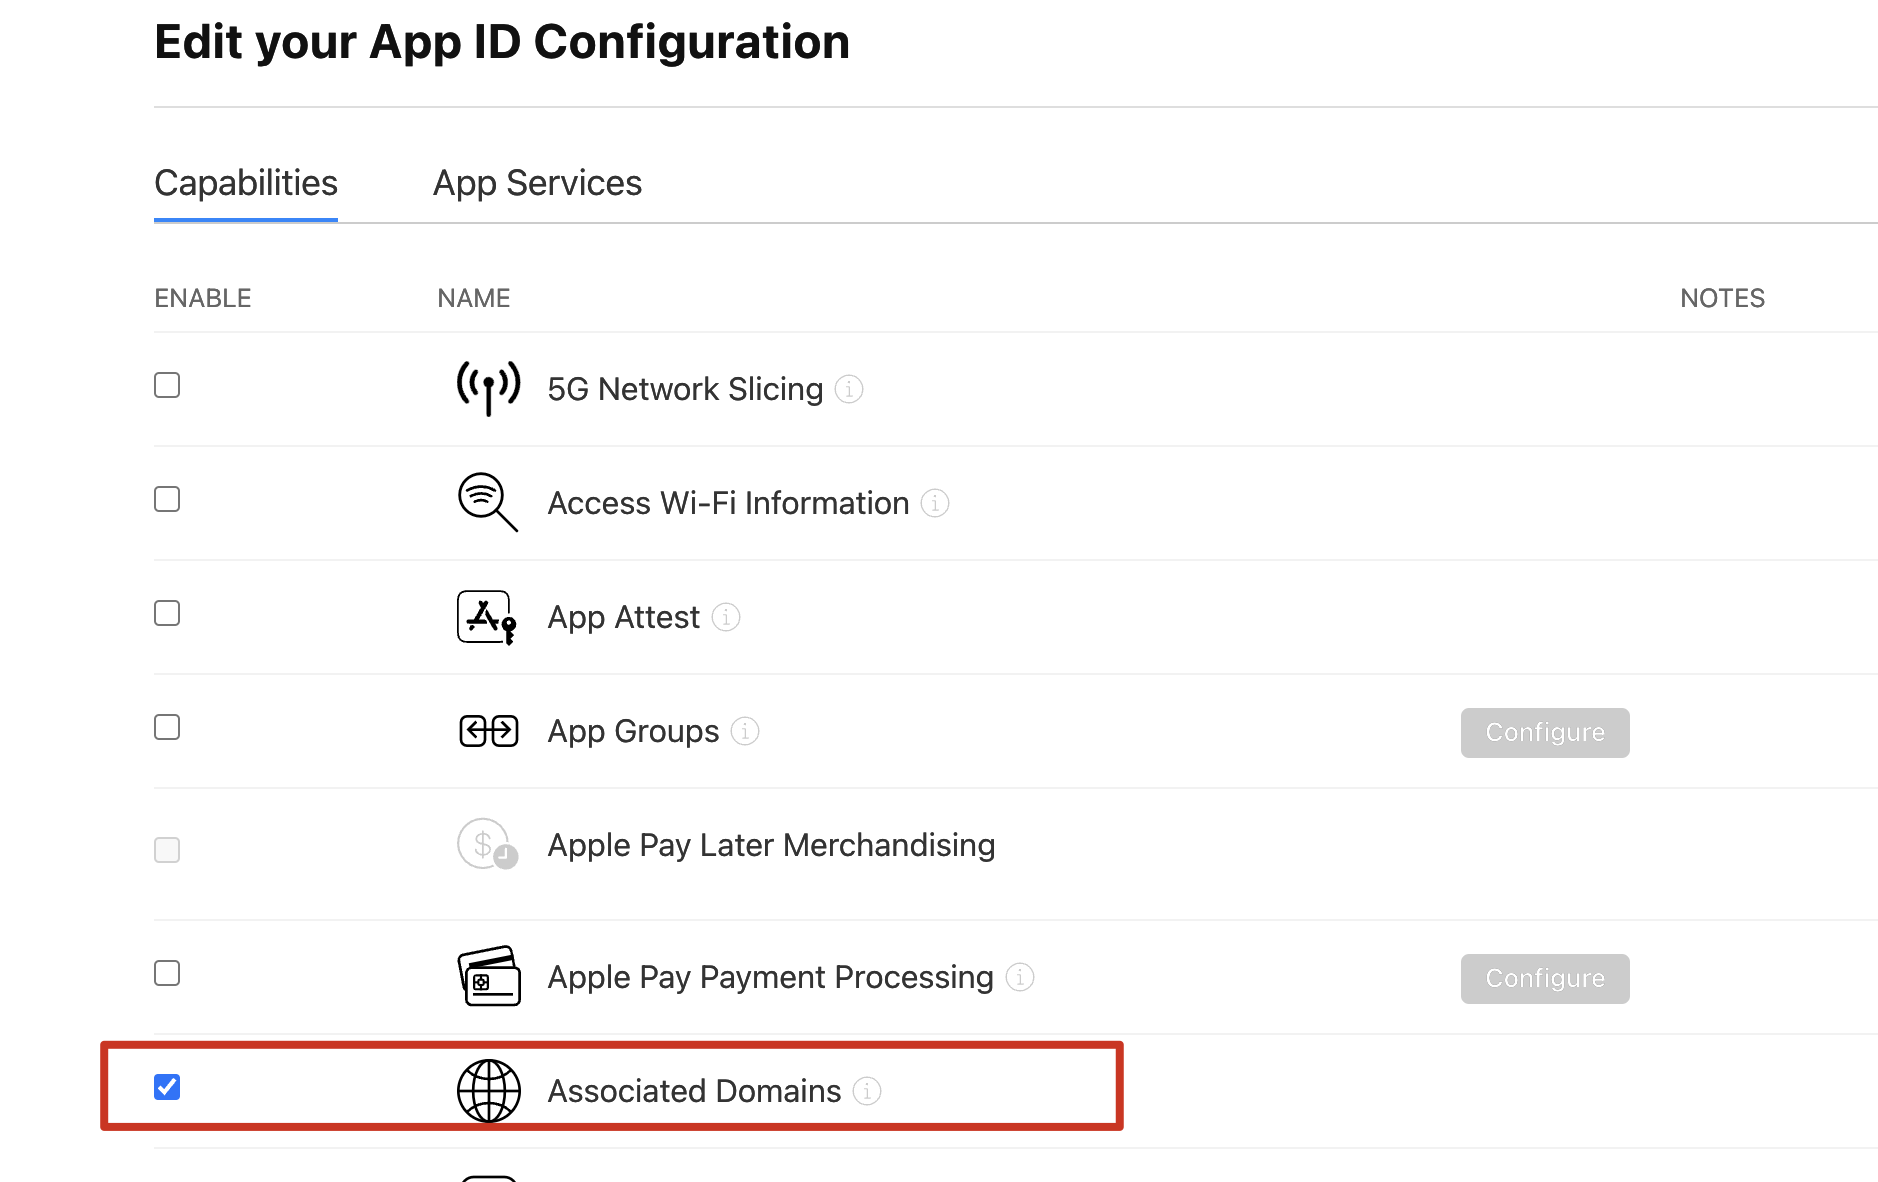
Task: Click the 5G Network Slicing antenna icon
Action: [x=488, y=388]
